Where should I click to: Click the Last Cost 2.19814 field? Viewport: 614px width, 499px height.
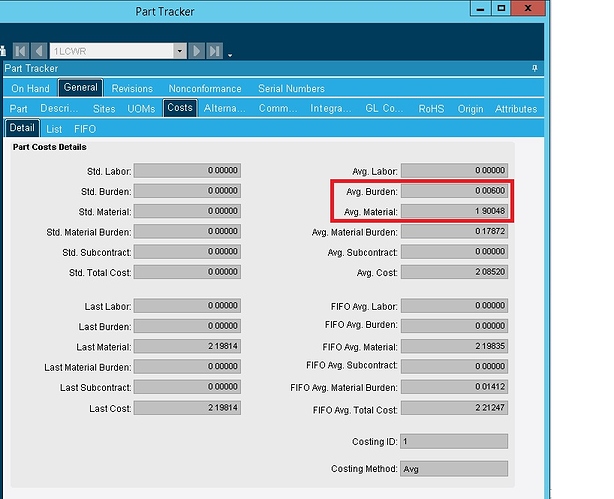[x=187, y=408]
